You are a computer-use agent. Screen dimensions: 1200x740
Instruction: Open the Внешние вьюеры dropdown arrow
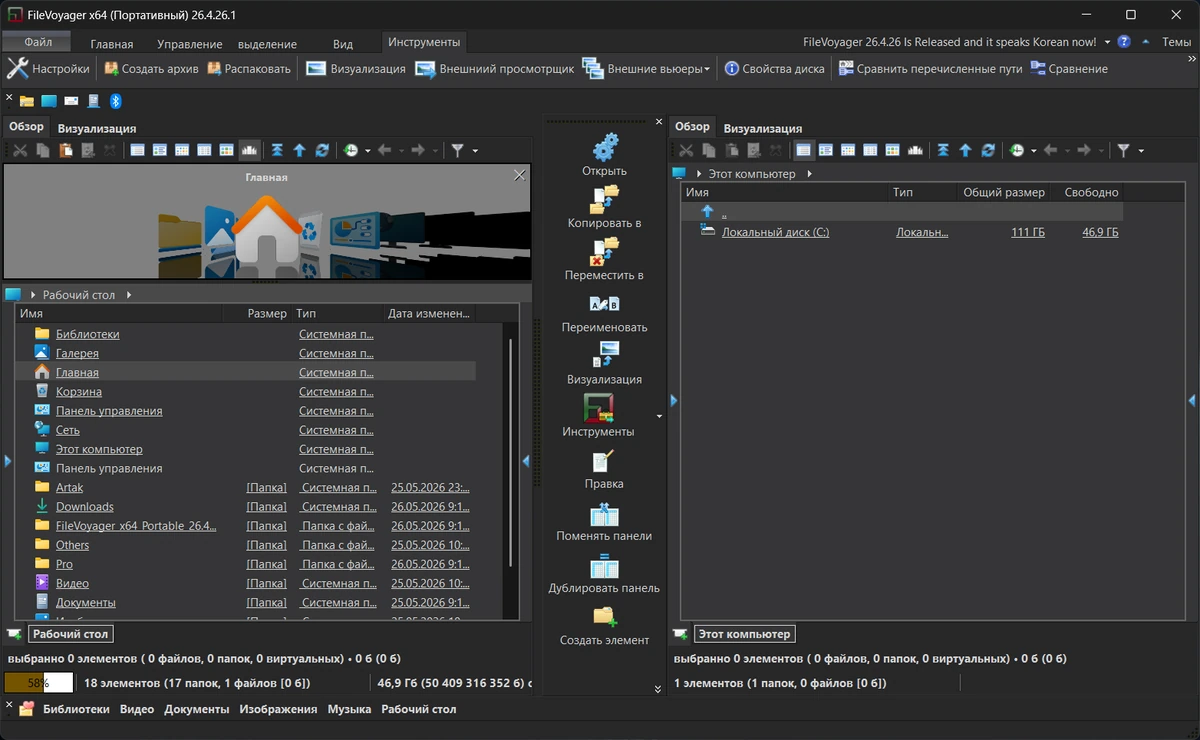click(x=707, y=69)
